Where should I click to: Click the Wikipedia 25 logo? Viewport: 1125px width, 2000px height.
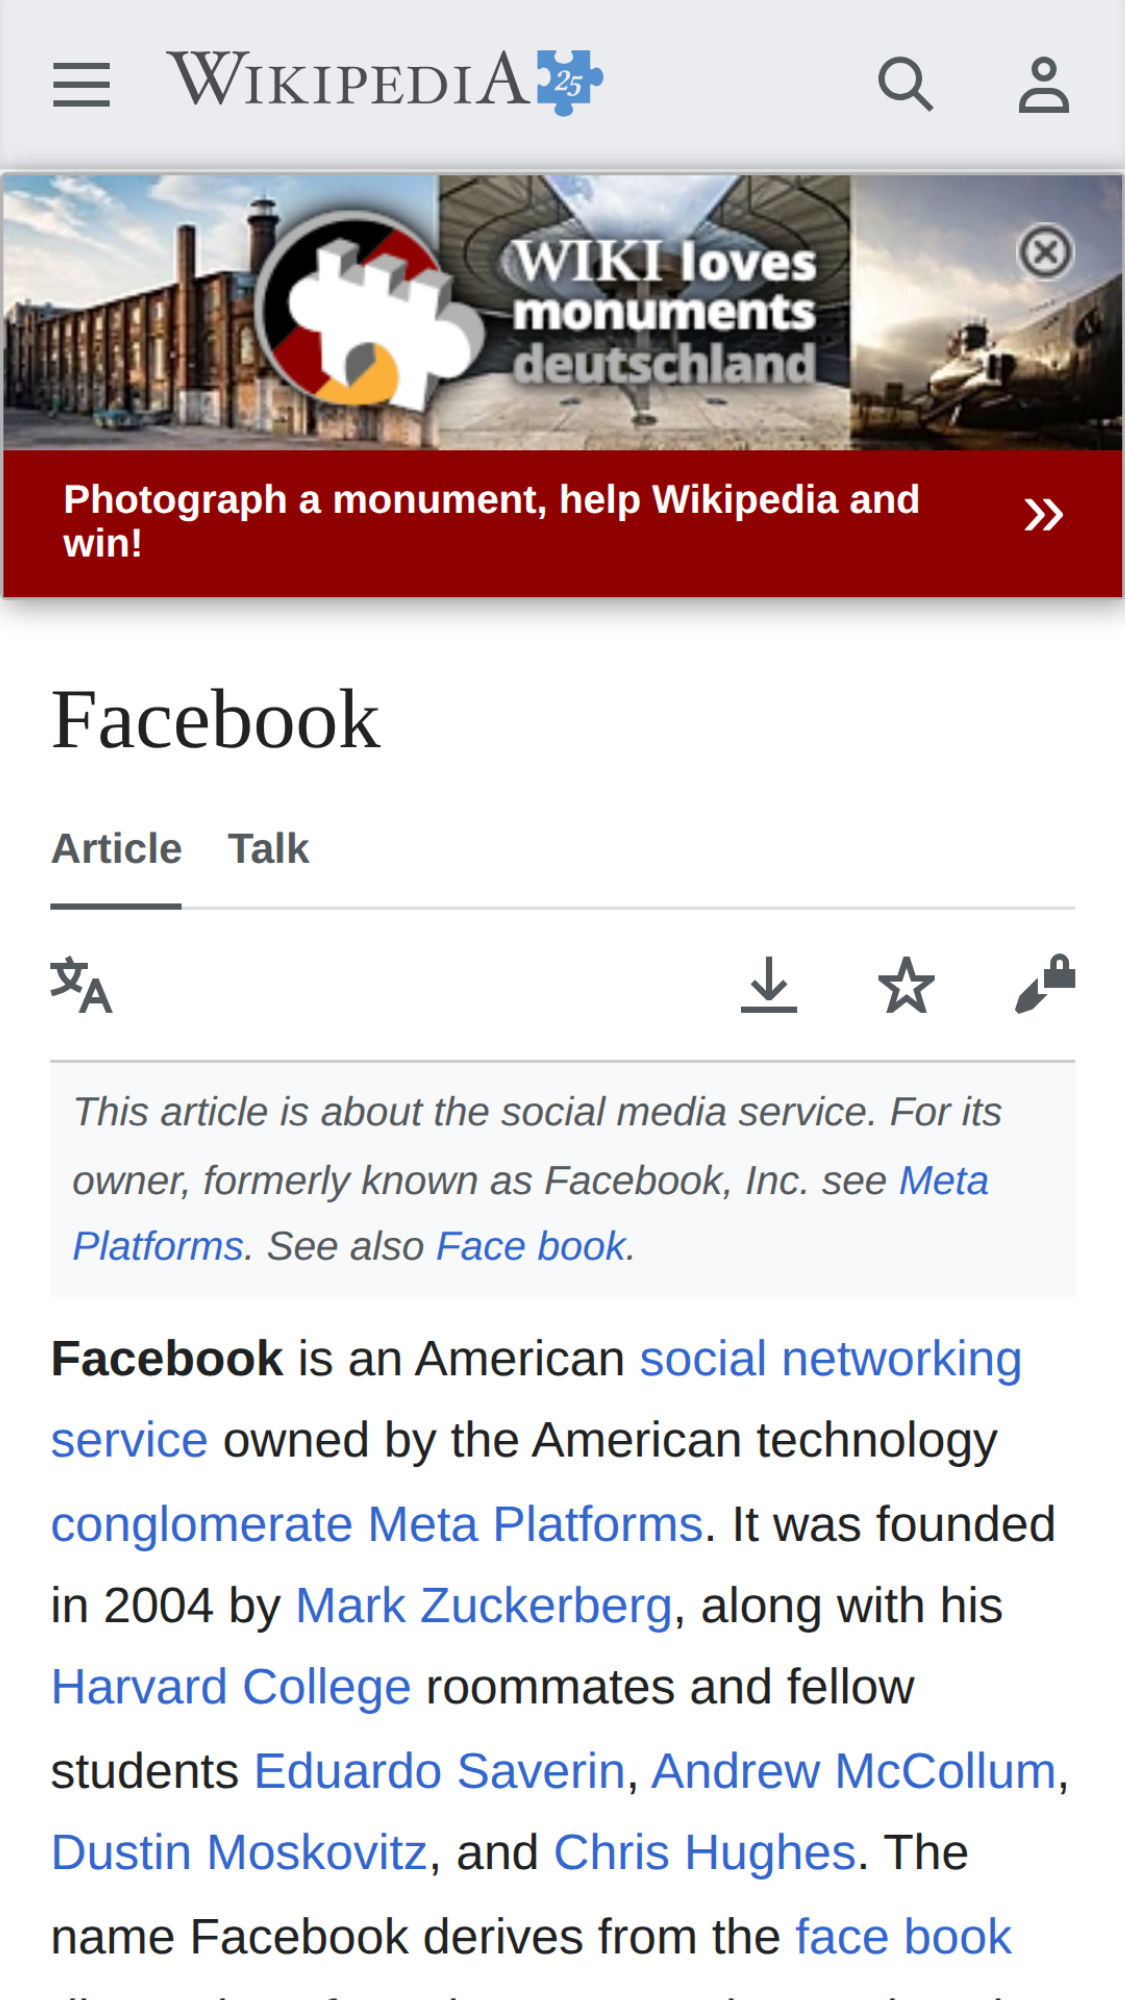coord(385,81)
